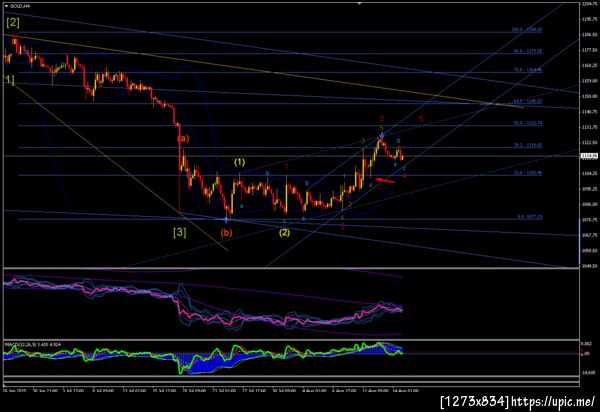Select the green [3] wave label
Screen dimensions: 600x412
179,232
